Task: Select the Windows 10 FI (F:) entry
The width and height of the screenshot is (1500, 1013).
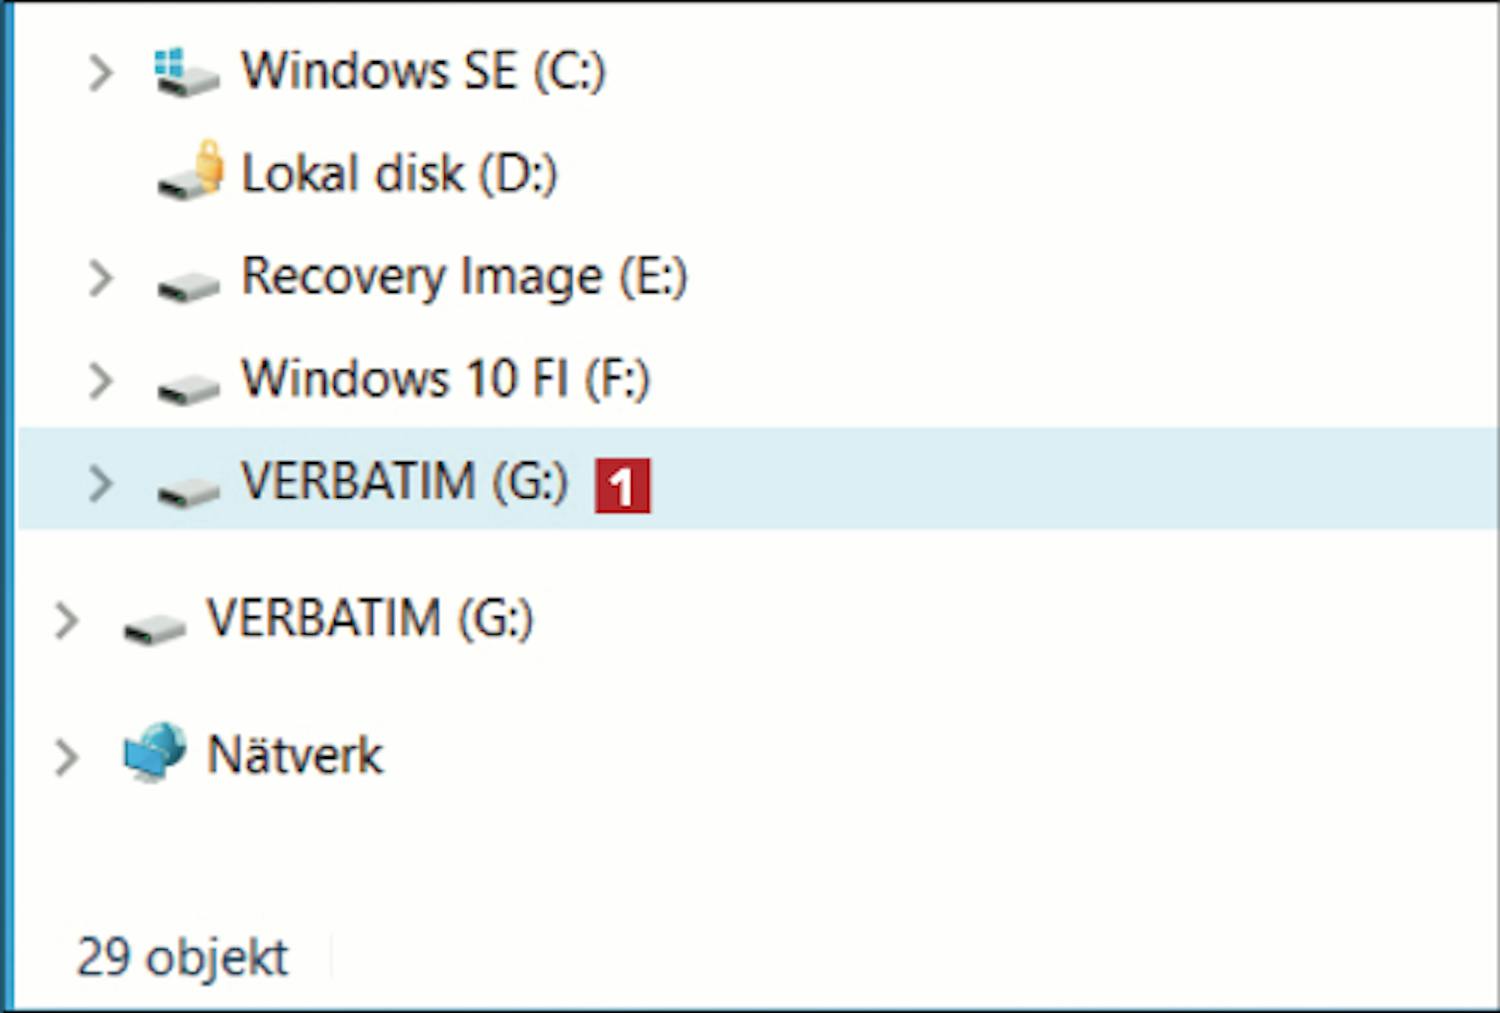Action: pyautogui.click(x=446, y=379)
